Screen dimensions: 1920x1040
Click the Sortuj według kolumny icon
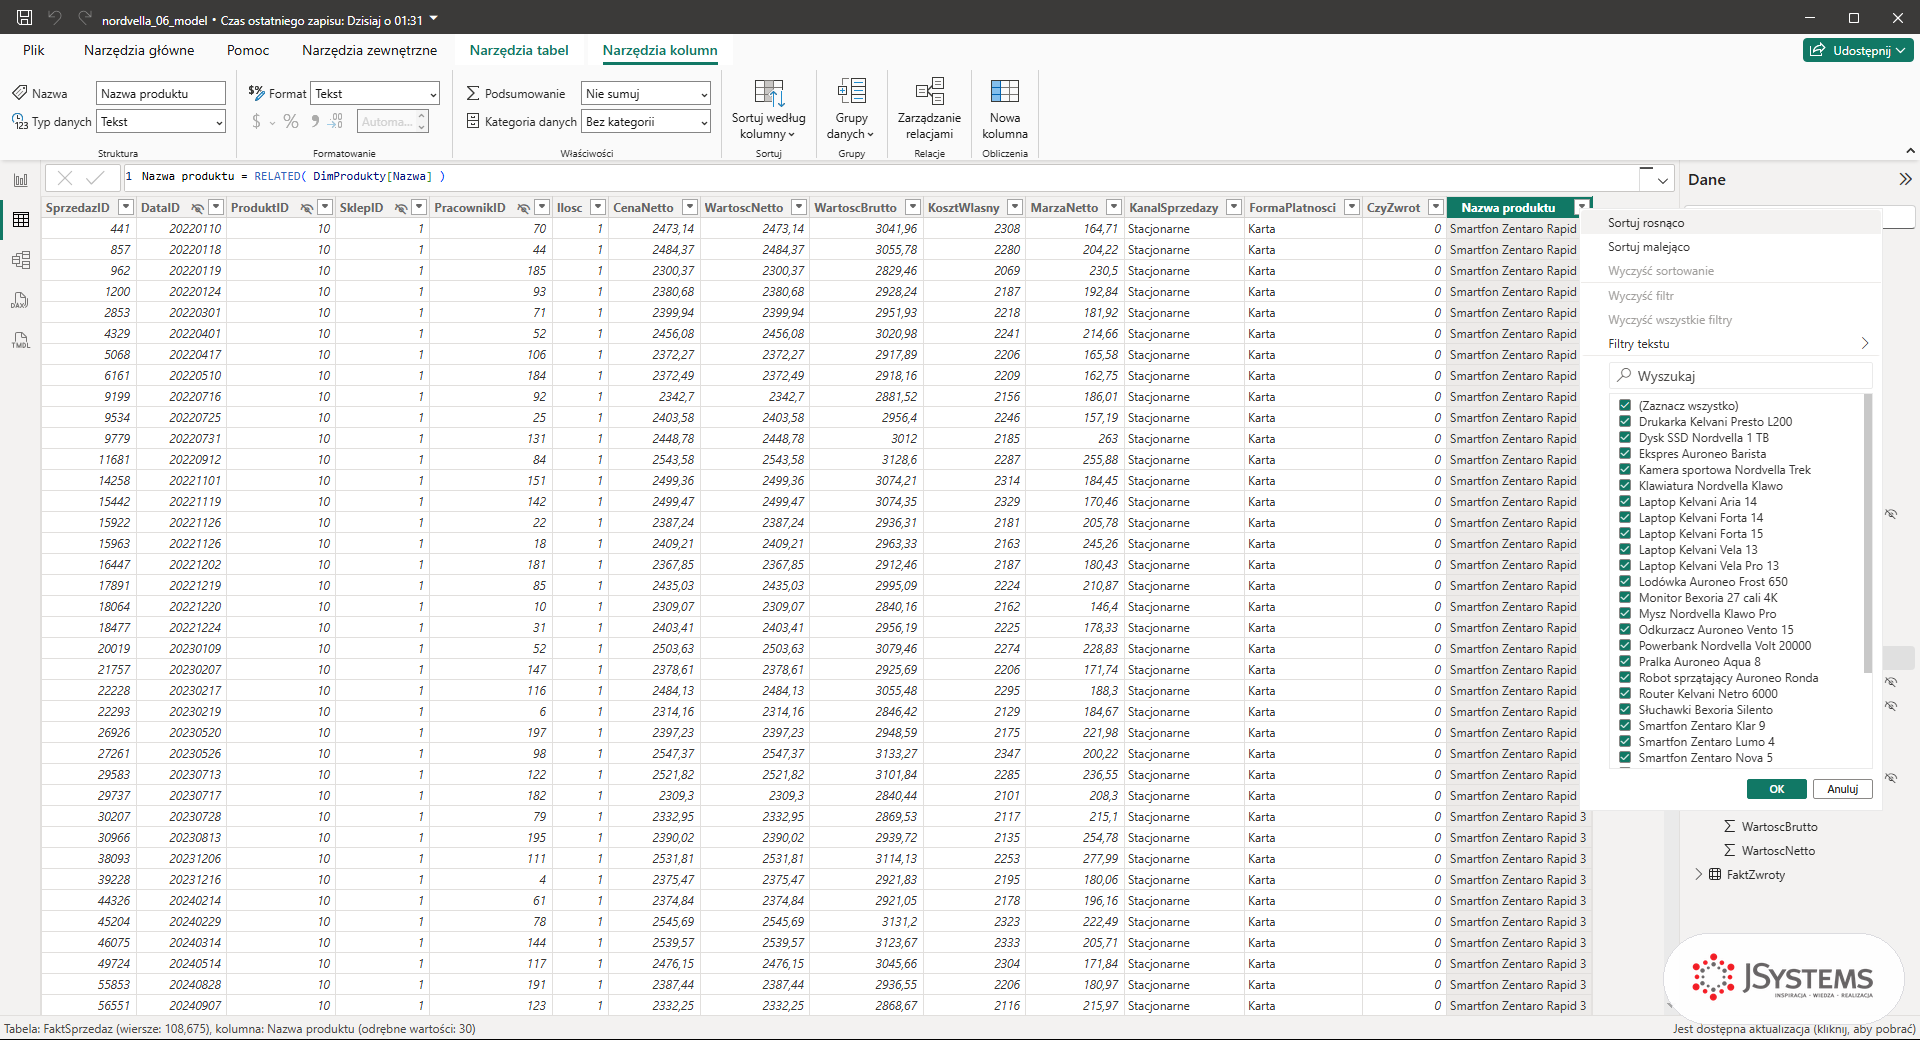(768, 92)
